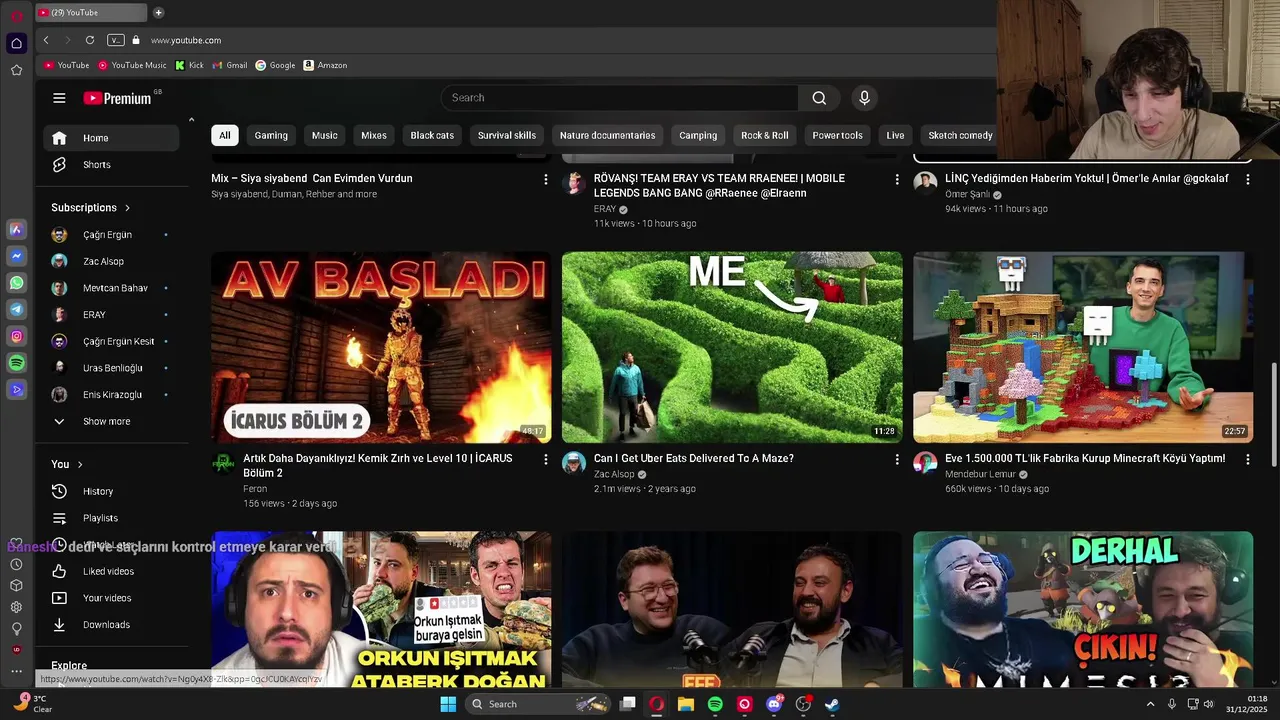Reload the page with refresh icon
The image size is (1280, 720).
point(90,40)
